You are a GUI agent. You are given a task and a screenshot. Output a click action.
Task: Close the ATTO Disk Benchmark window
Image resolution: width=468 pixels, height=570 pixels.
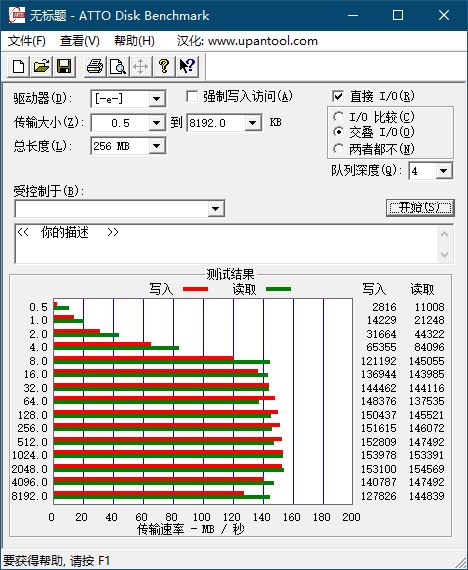[444, 15]
